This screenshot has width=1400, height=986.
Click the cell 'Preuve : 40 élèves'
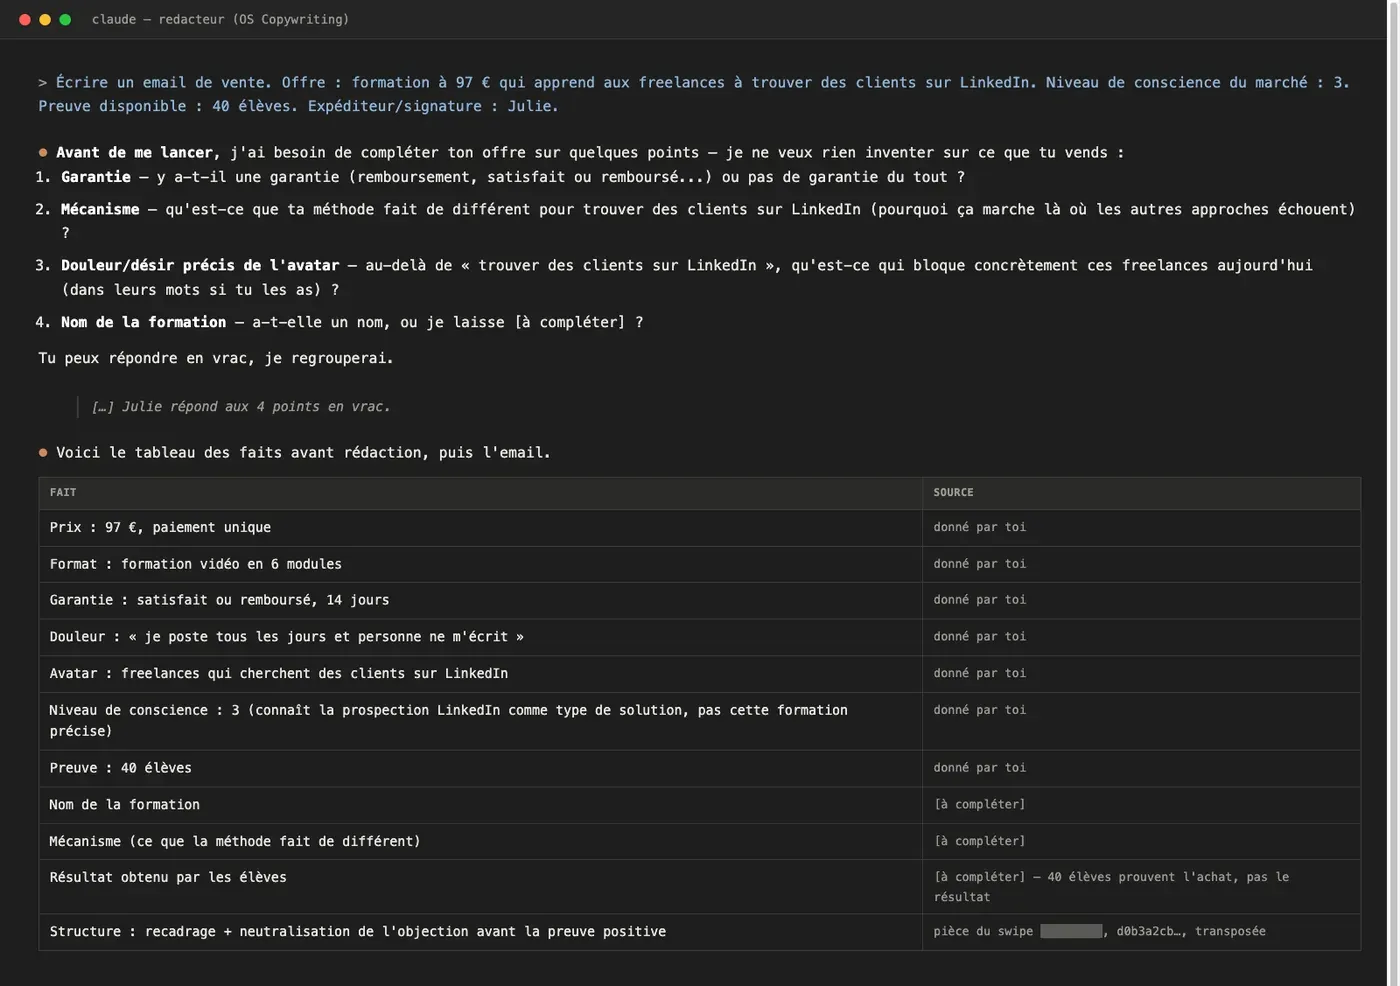coord(480,769)
